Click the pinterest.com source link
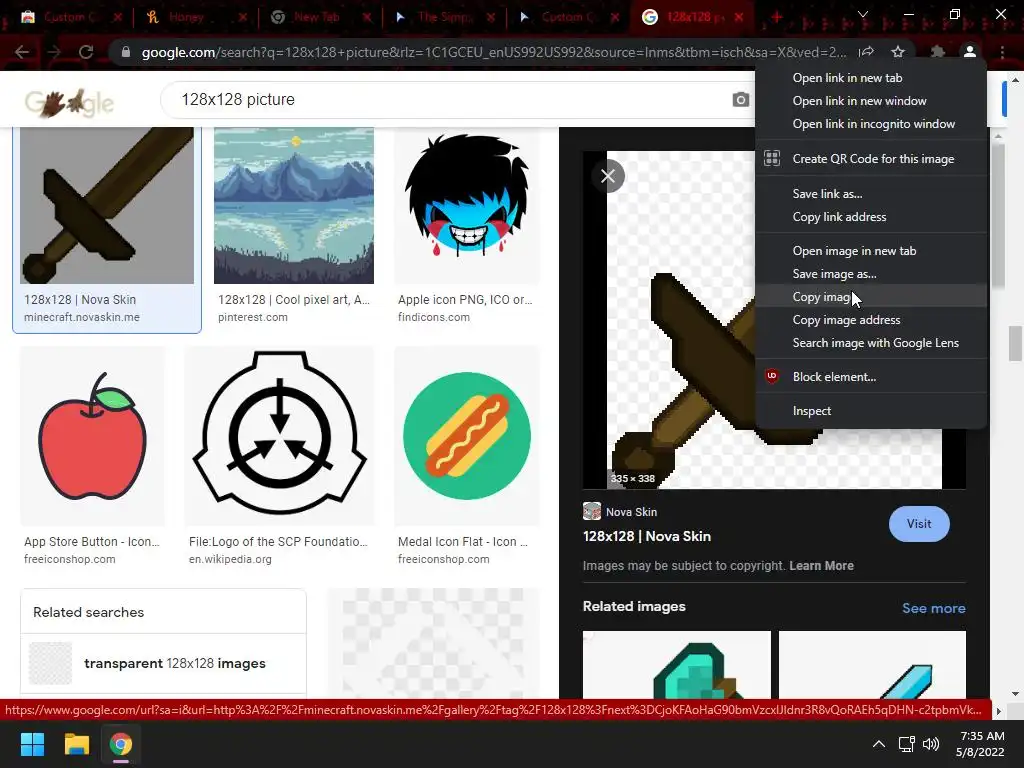 click(253, 317)
